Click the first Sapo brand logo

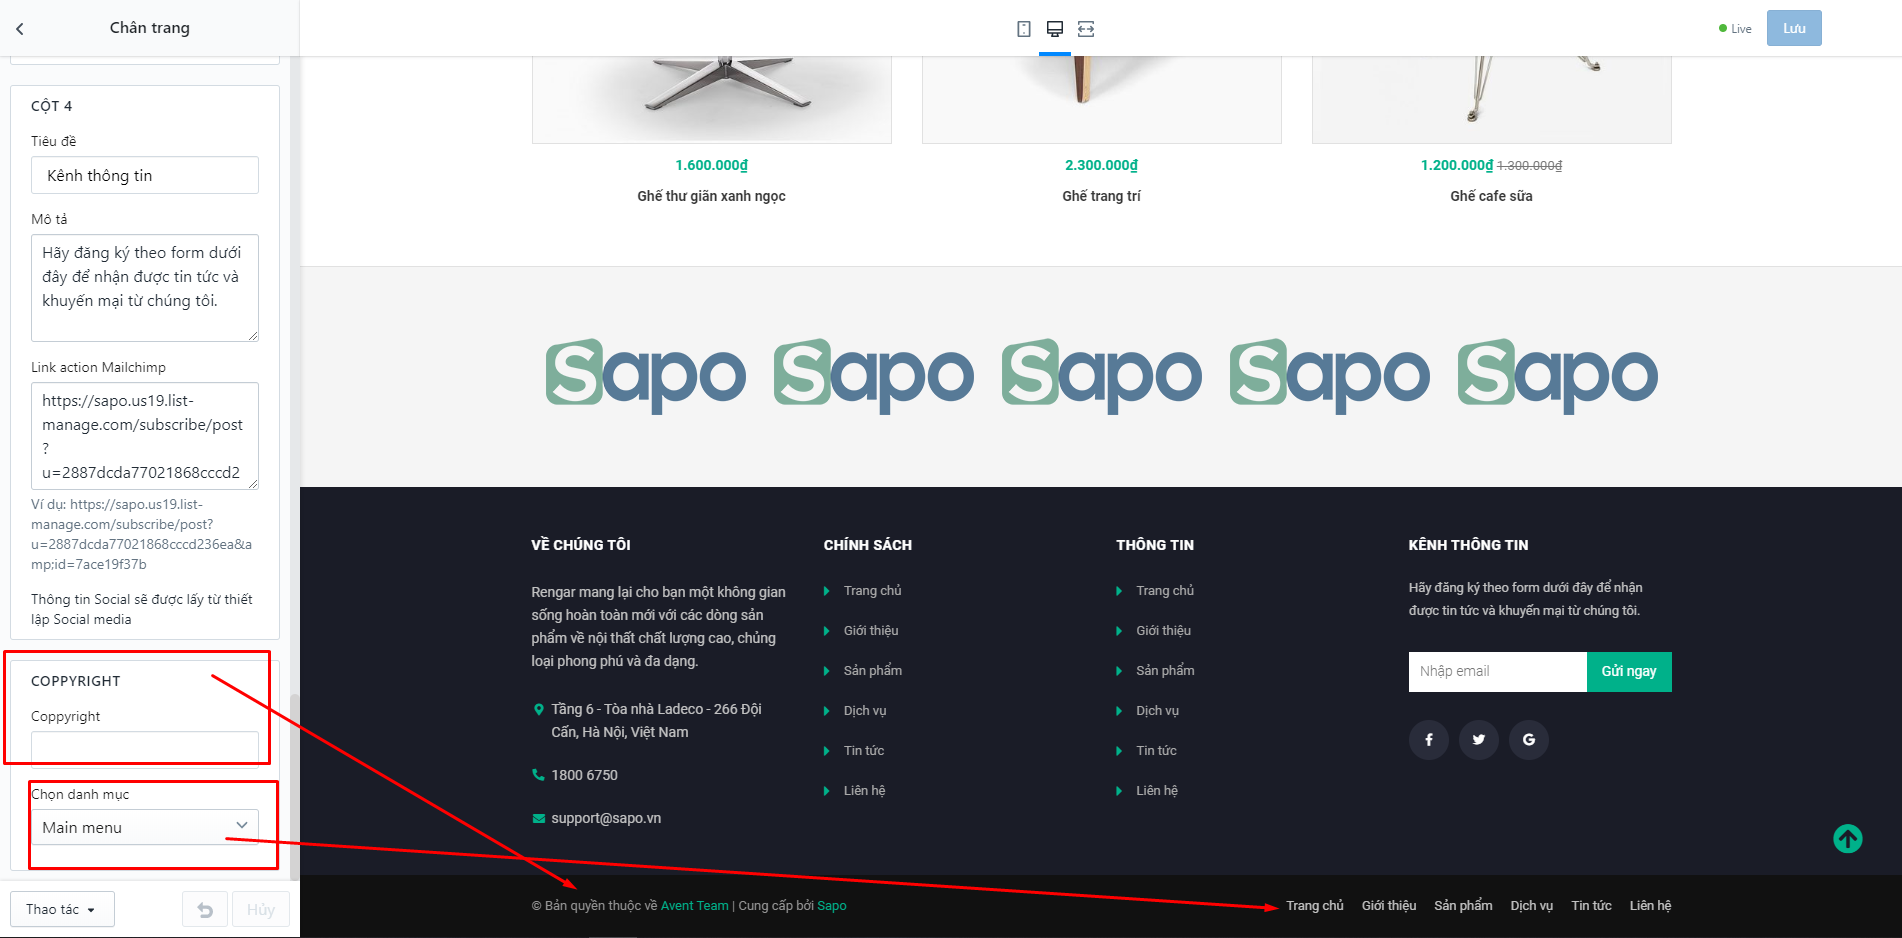pyautogui.click(x=646, y=376)
